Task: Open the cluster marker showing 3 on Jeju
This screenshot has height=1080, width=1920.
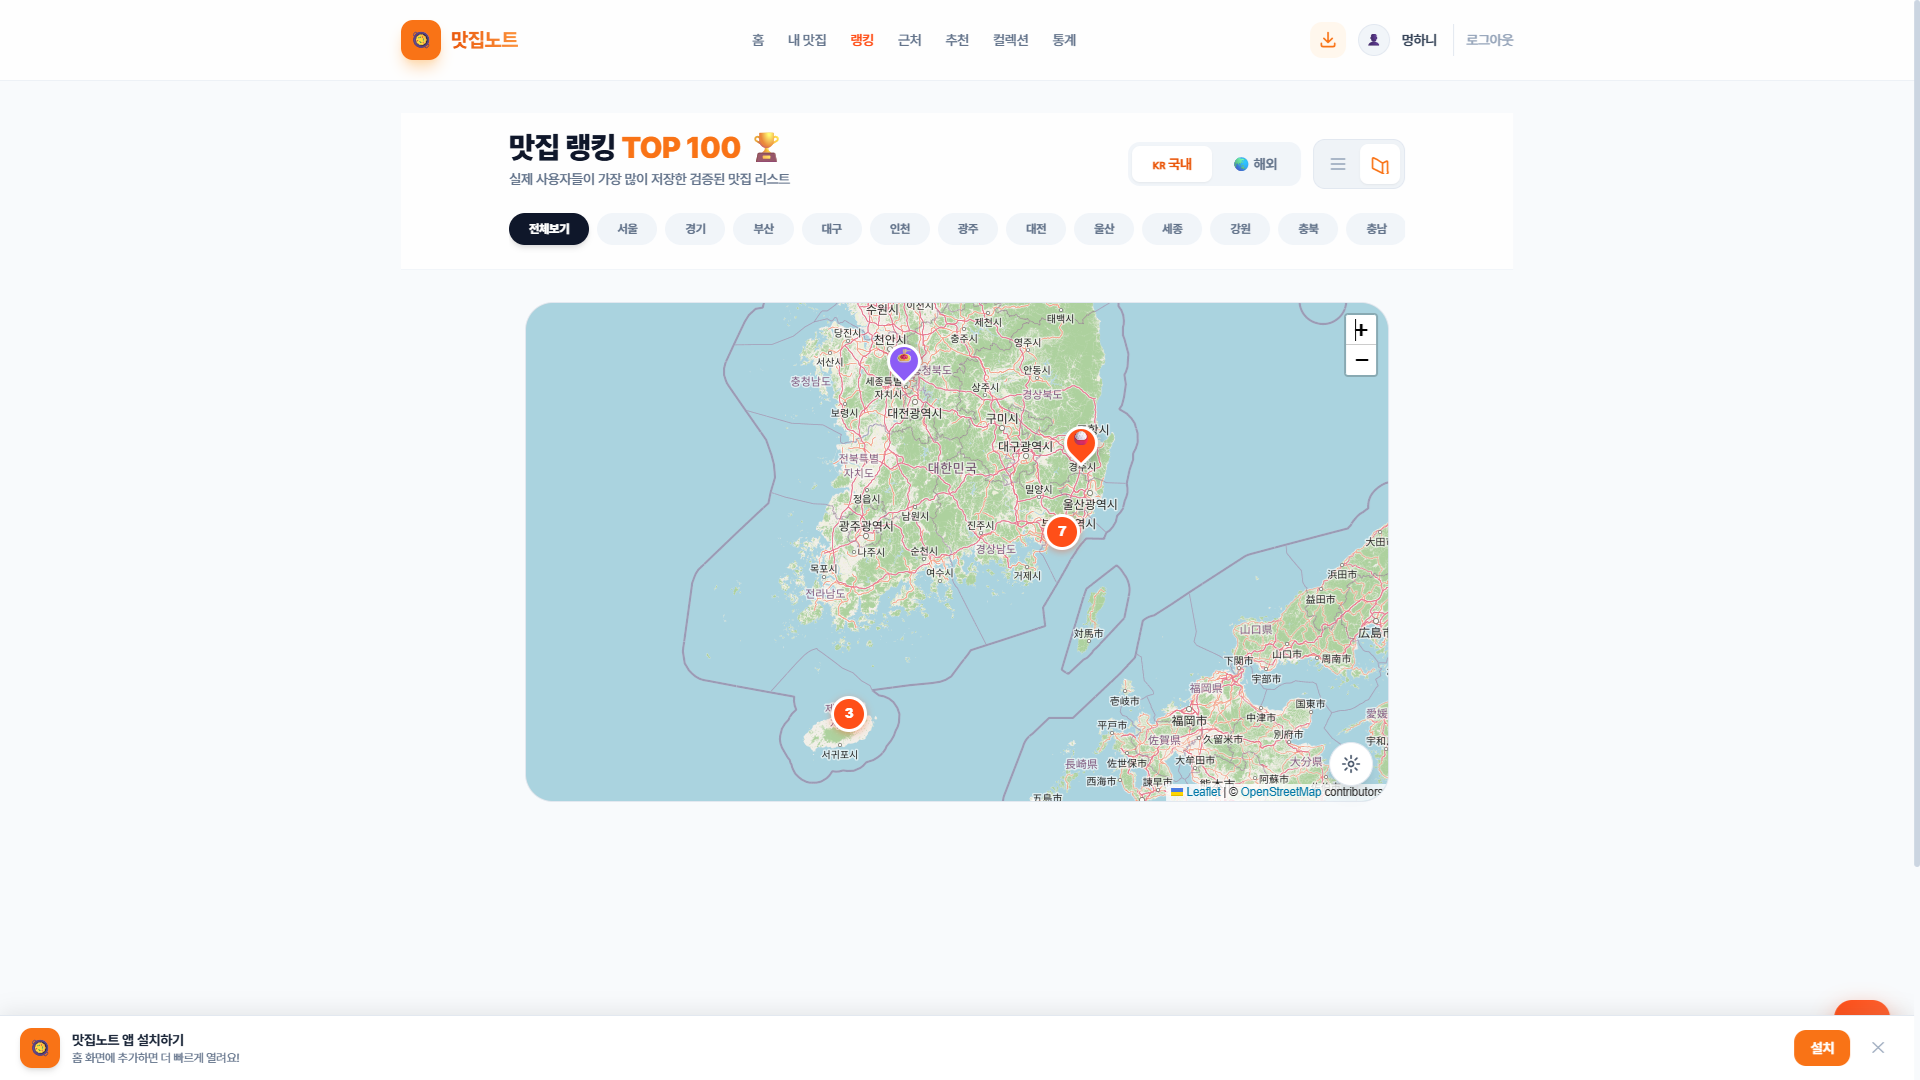Action: [x=849, y=714]
